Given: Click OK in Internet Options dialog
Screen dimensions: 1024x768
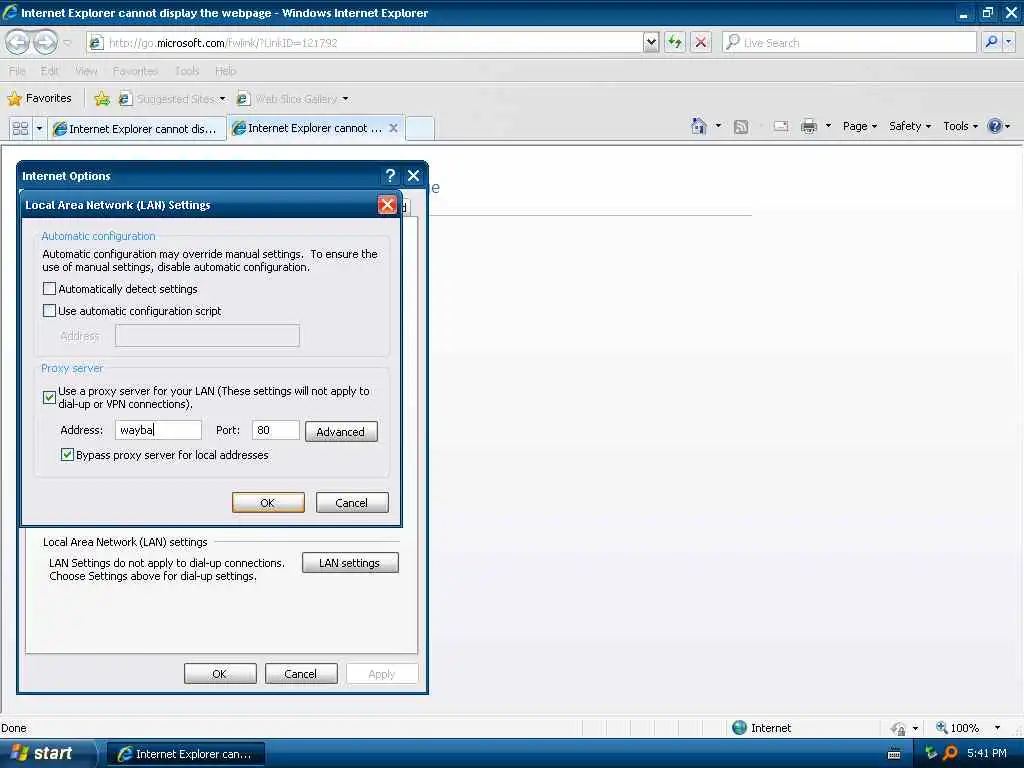Looking at the screenshot, I should pyautogui.click(x=220, y=674).
